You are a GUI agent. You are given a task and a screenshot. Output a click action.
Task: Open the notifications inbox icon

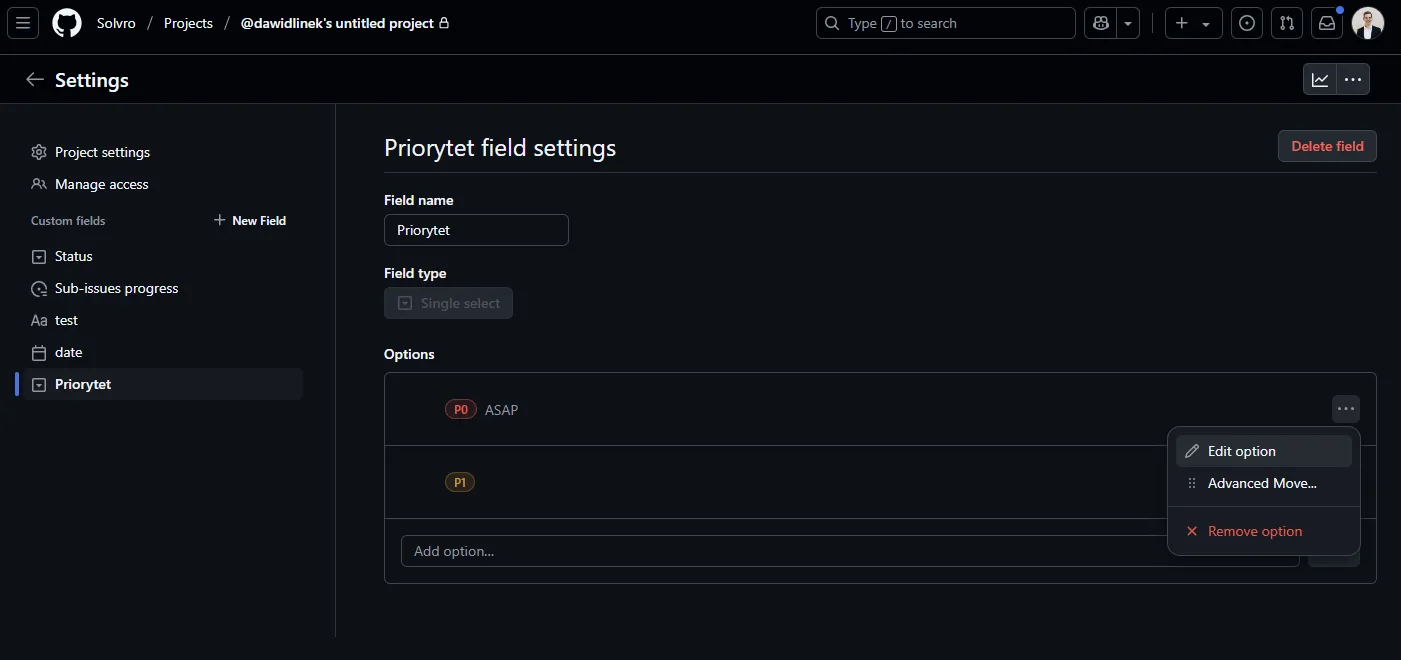[x=1327, y=23]
